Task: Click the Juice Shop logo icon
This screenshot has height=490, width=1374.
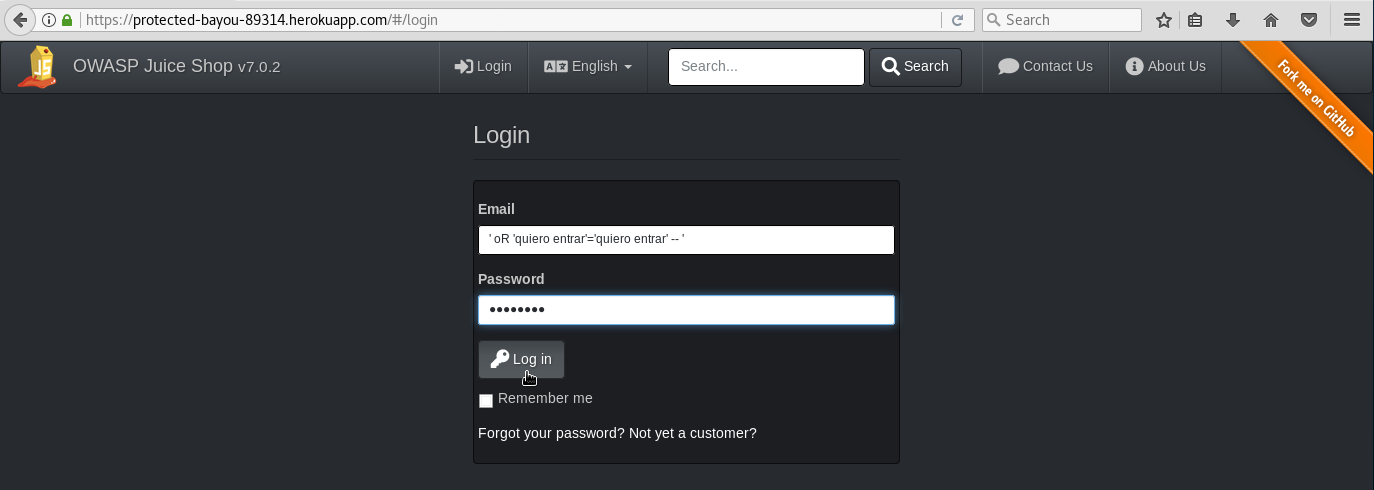Action: [x=39, y=67]
